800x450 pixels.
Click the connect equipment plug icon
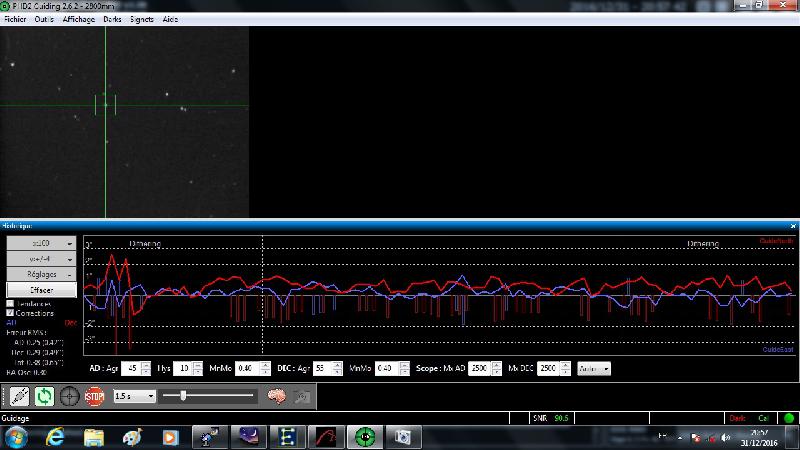point(19,396)
